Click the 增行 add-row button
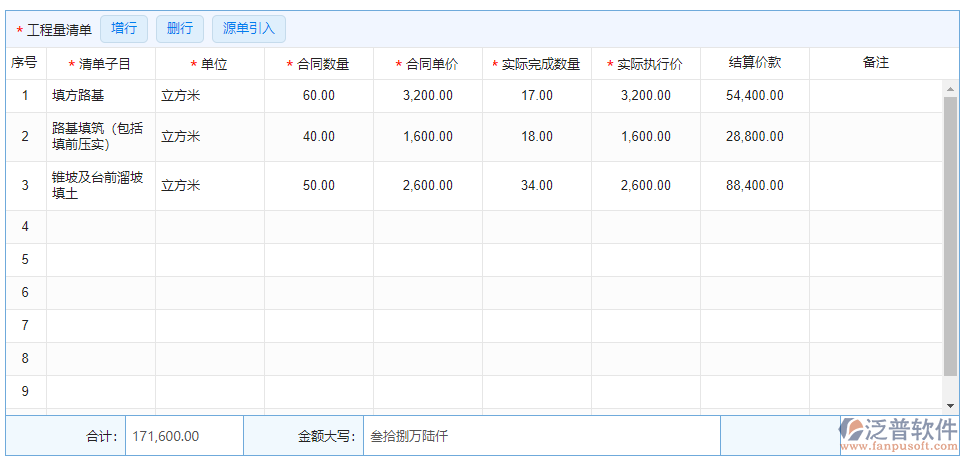 pyautogui.click(x=123, y=29)
